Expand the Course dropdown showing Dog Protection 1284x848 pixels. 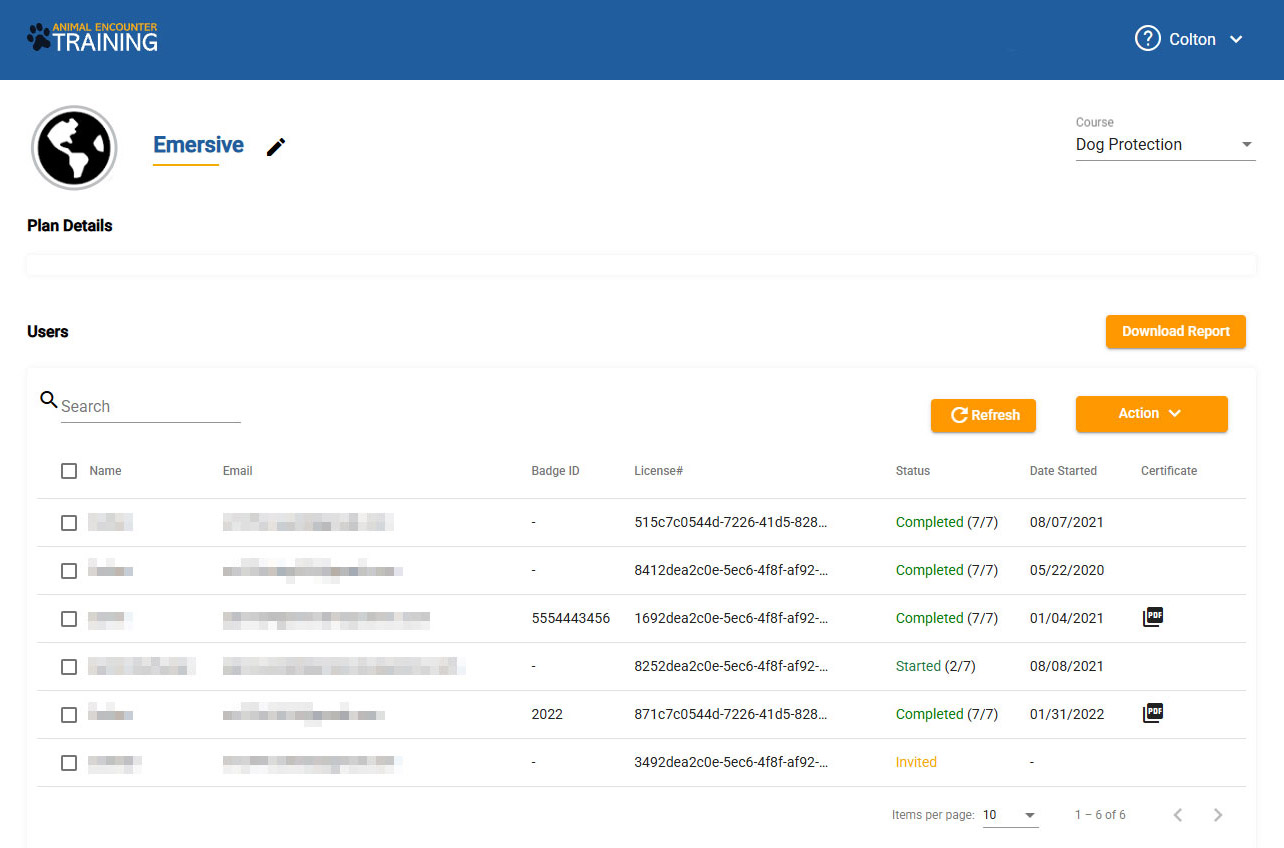click(x=1165, y=145)
